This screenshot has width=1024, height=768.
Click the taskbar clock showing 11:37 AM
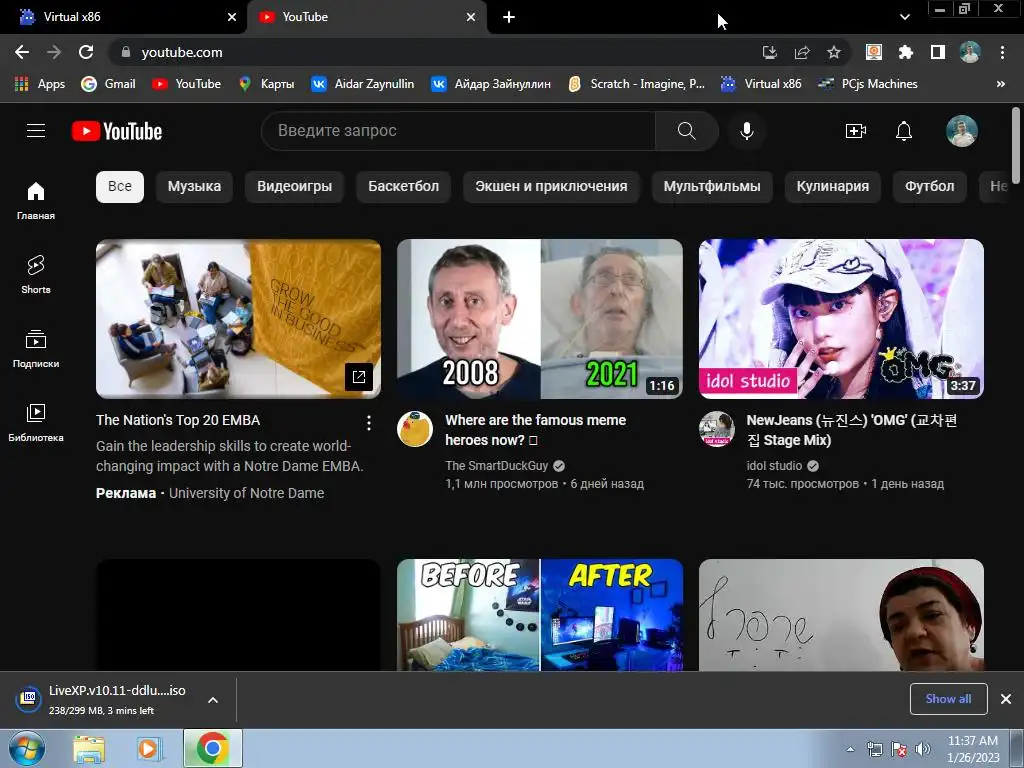click(x=973, y=749)
